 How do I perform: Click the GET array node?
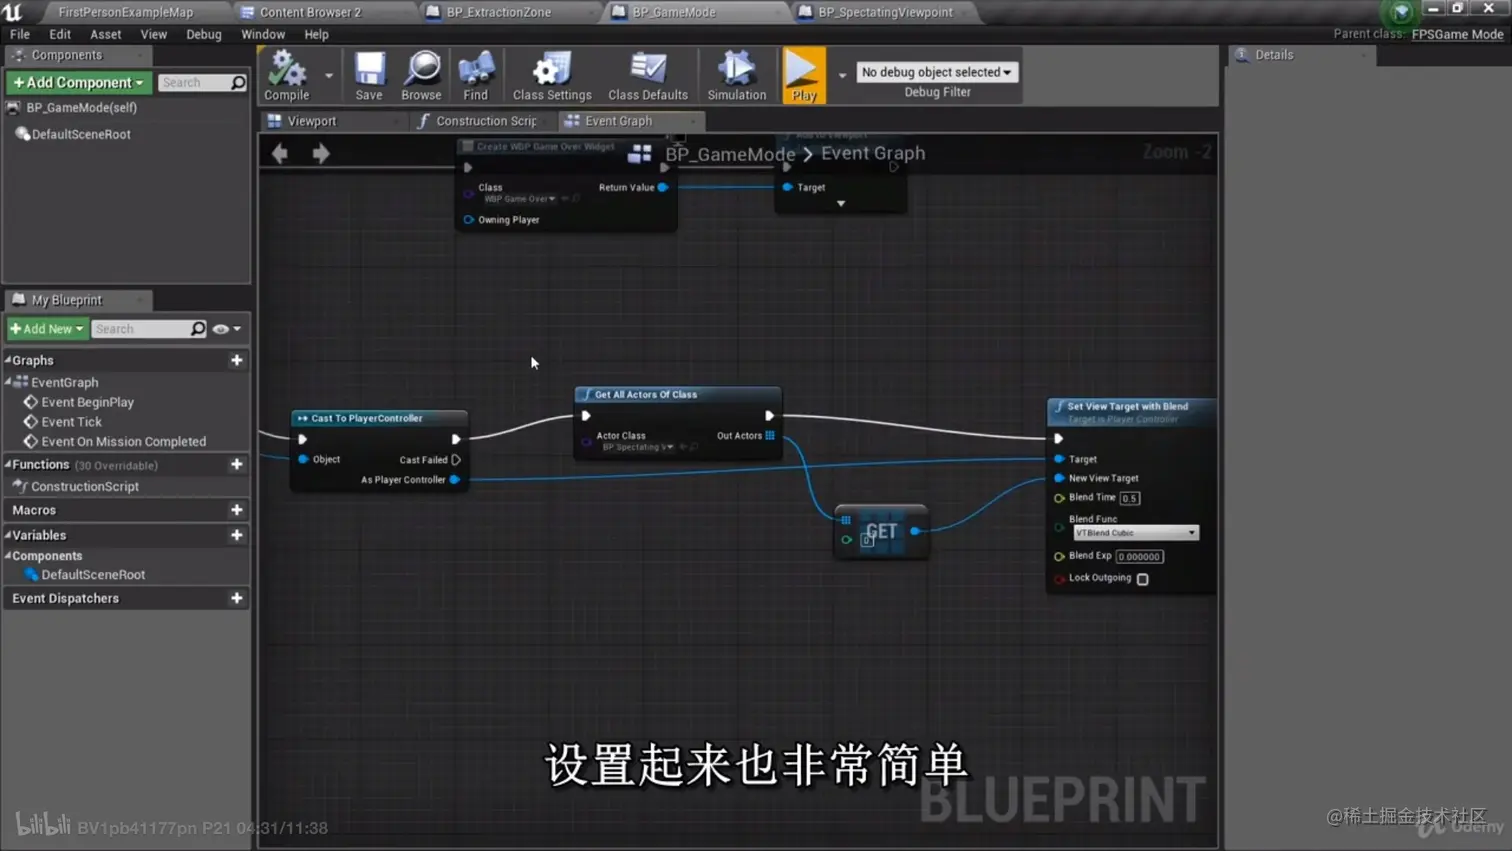coord(881,532)
